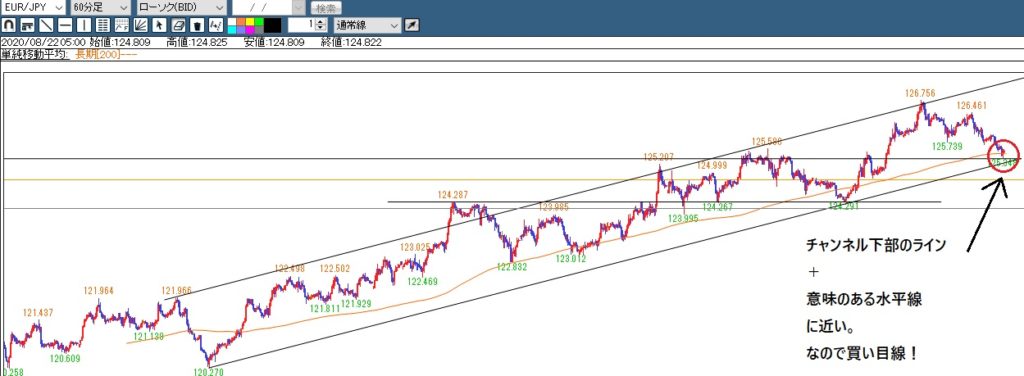Click the arrow icon right of 通常線
This screenshot has width=1024, height=376.
coord(411,25)
